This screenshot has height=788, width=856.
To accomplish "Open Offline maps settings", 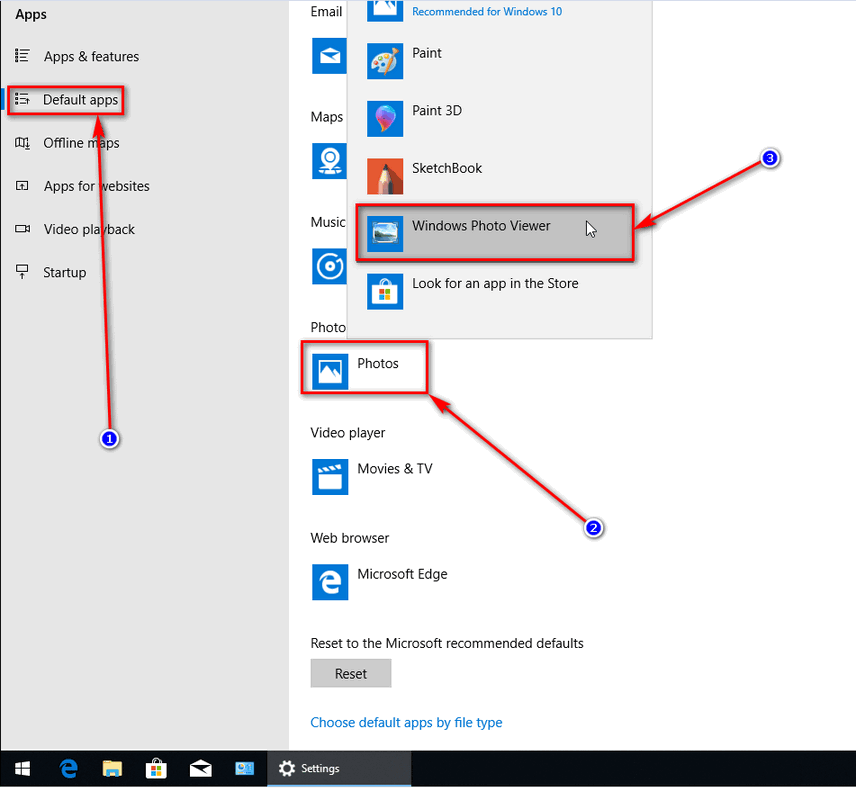I will [x=81, y=143].
